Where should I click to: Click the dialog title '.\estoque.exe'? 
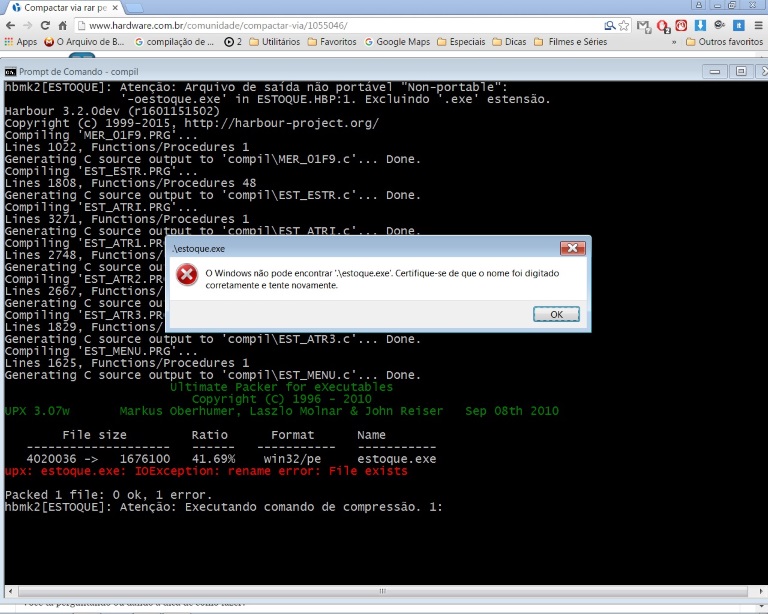[x=198, y=249]
